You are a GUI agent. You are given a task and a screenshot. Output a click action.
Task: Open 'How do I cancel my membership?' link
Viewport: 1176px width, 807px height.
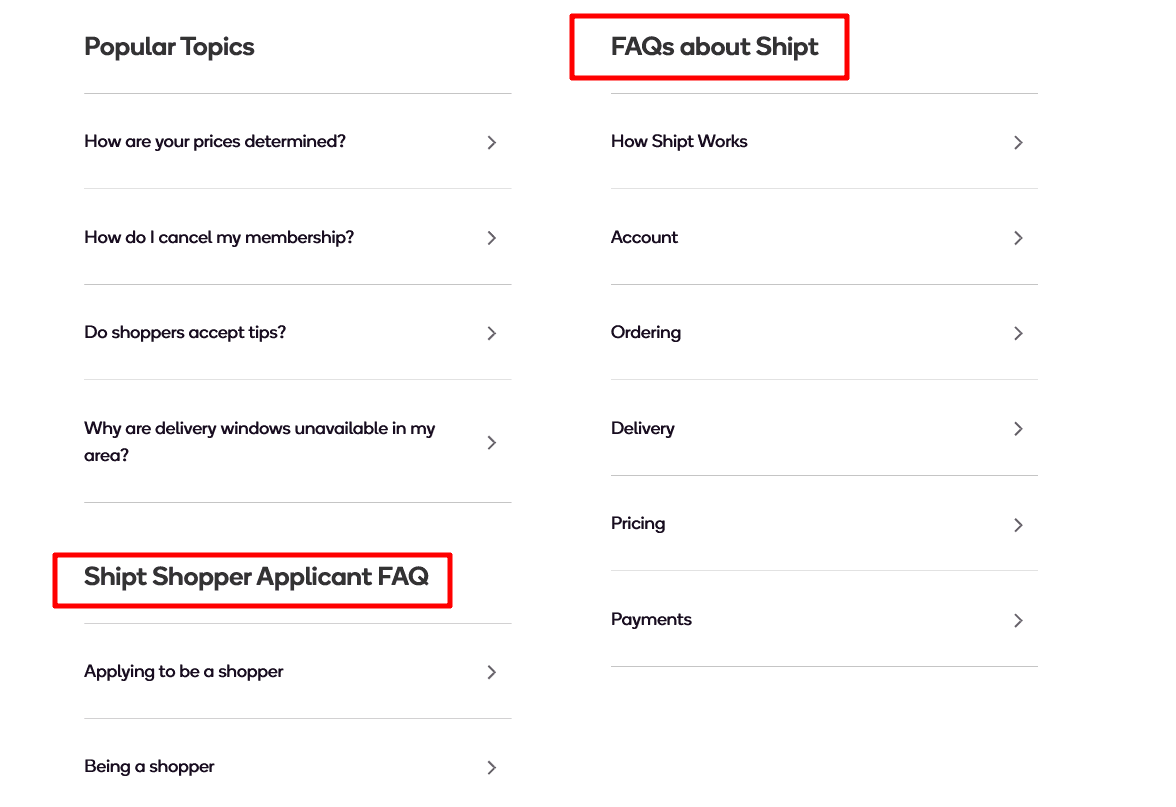[x=219, y=238]
